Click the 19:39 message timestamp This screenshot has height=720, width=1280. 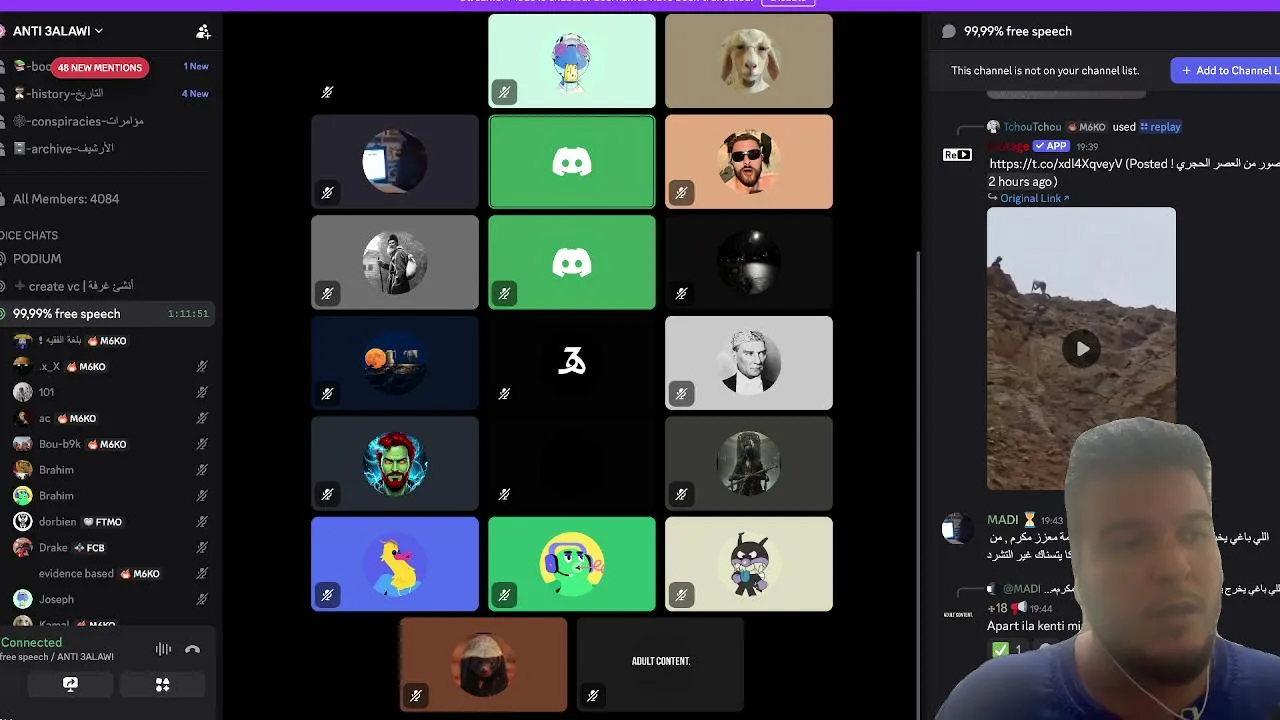click(1087, 147)
